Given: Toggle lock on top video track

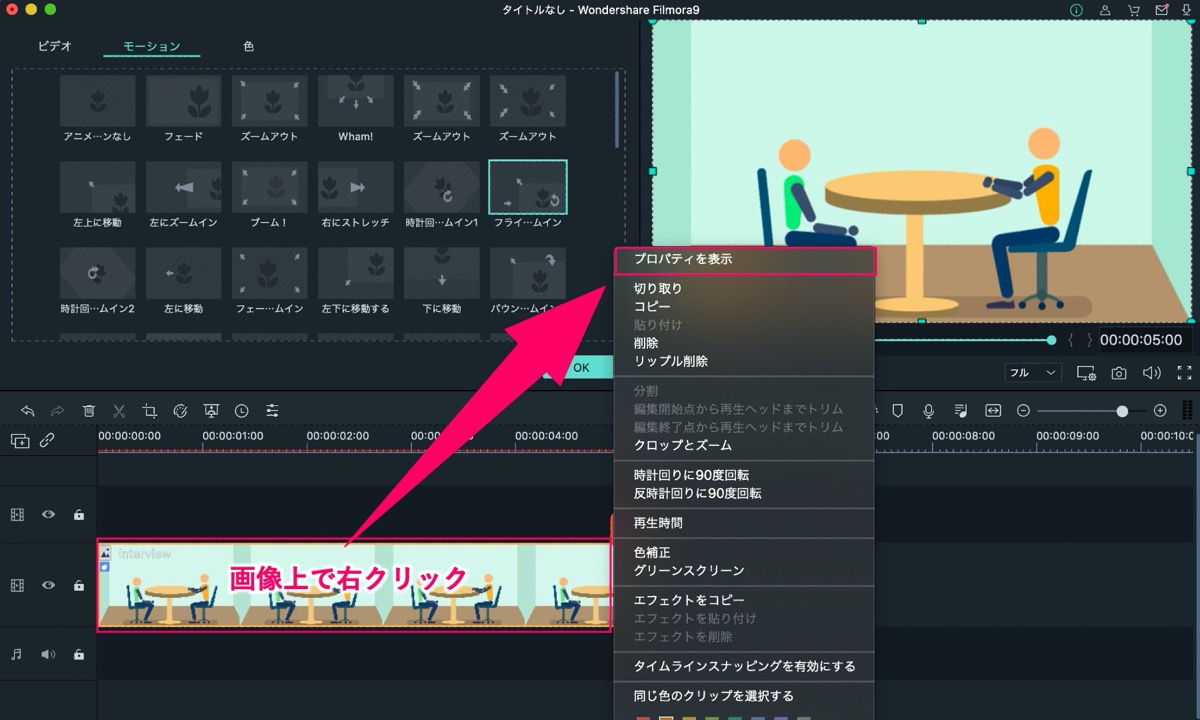Looking at the screenshot, I should click(x=79, y=514).
